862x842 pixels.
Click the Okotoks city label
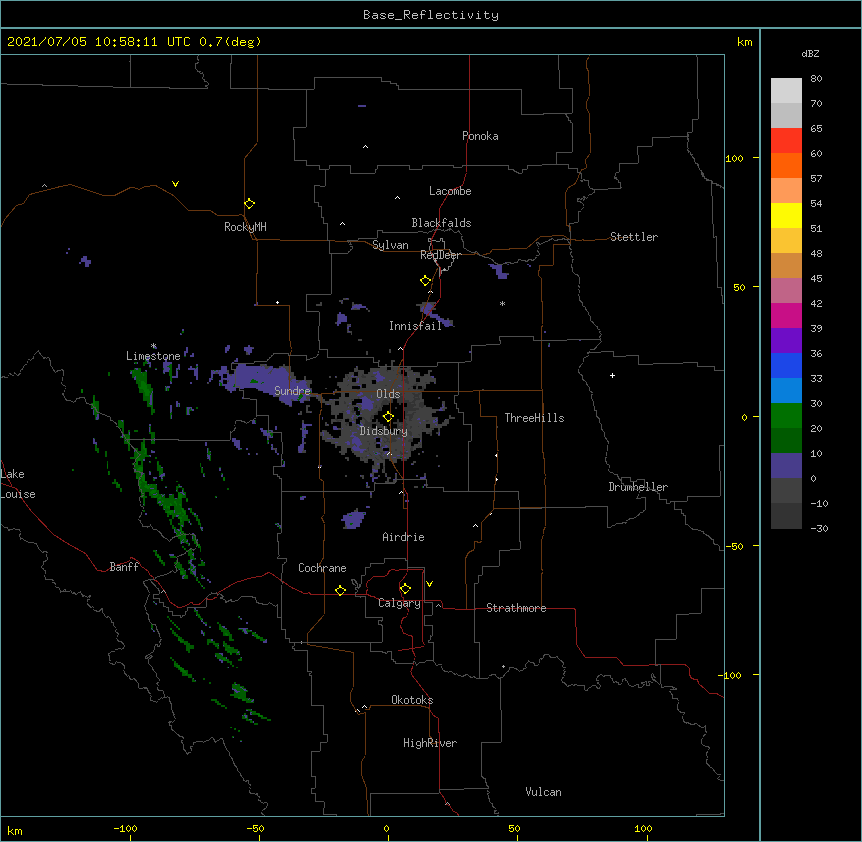412,700
